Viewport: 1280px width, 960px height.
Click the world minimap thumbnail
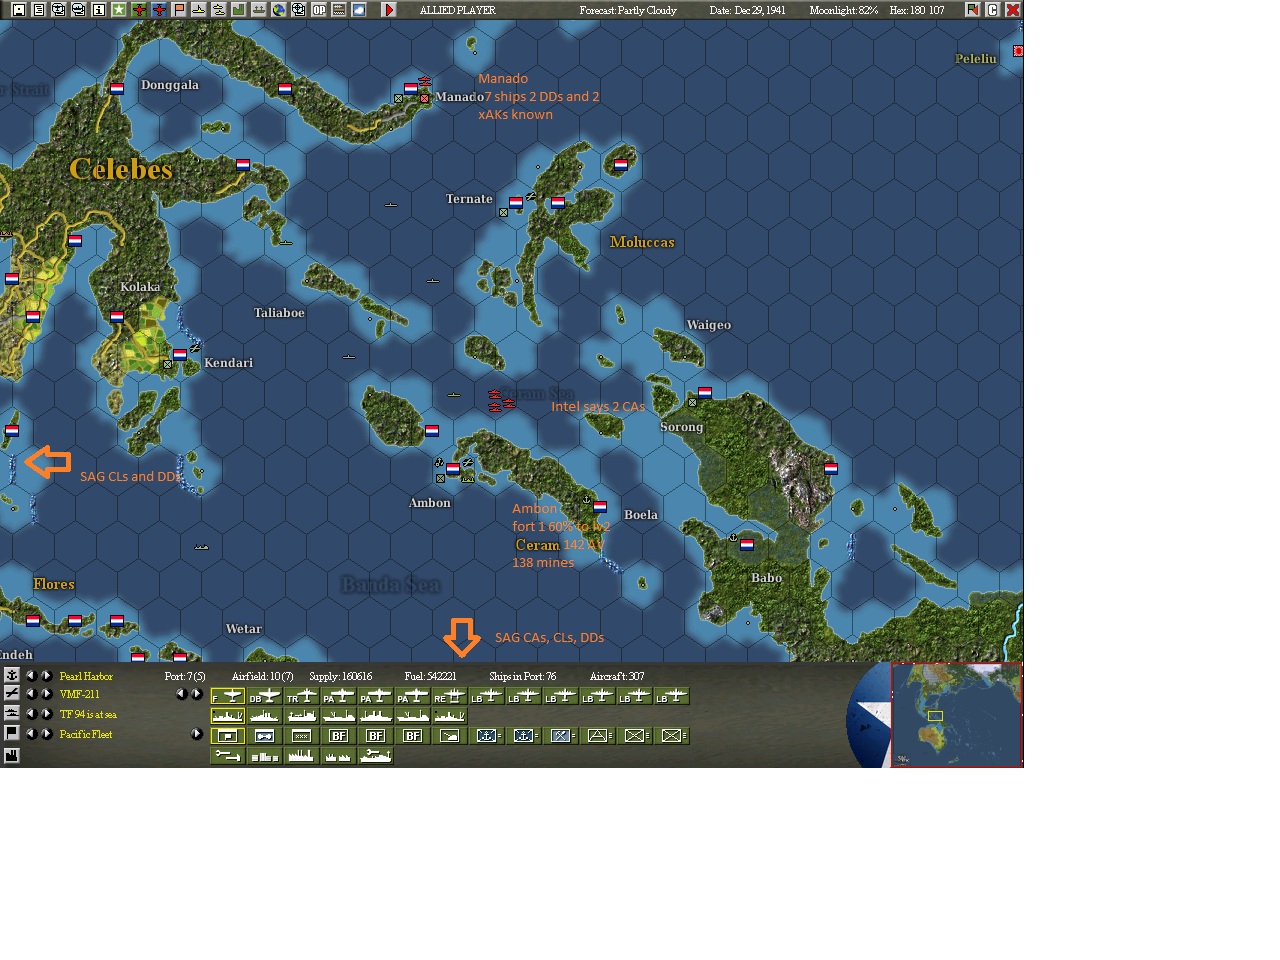[956, 714]
